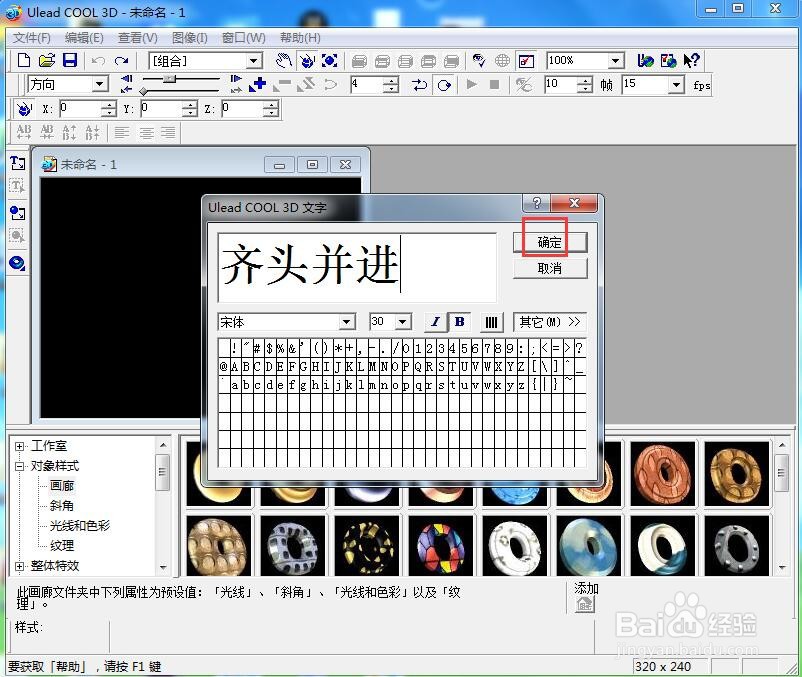Toggle the ping-pong mode icon
The height and width of the screenshot is (677, 802).
(x=419, y=84)
